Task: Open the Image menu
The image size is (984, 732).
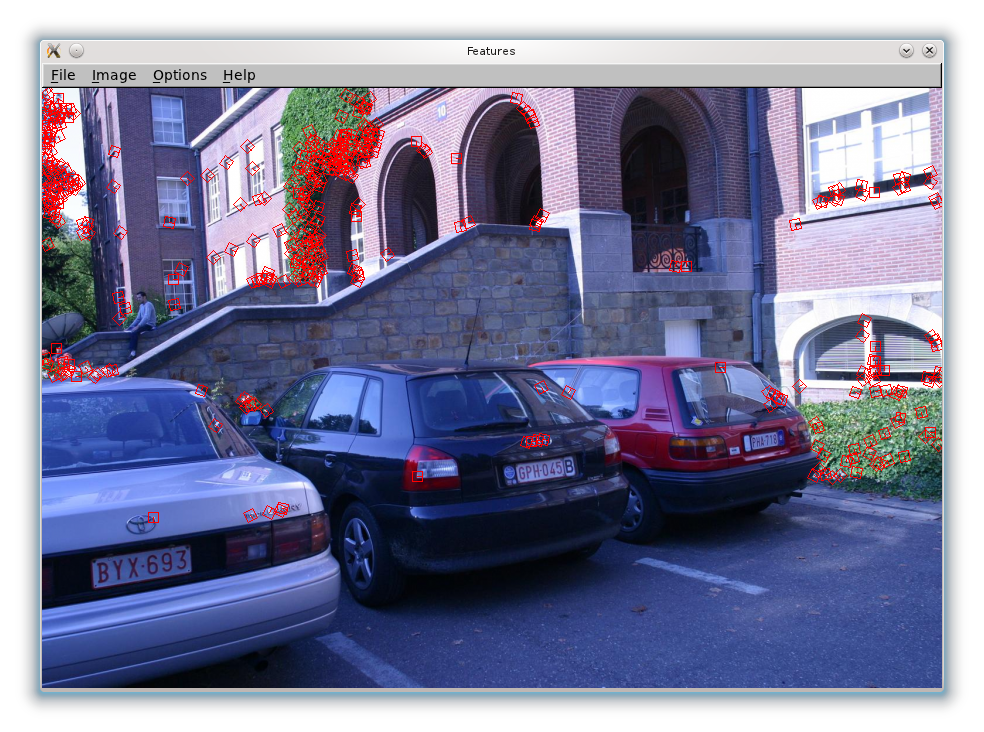Action: (x=114, y=75)
